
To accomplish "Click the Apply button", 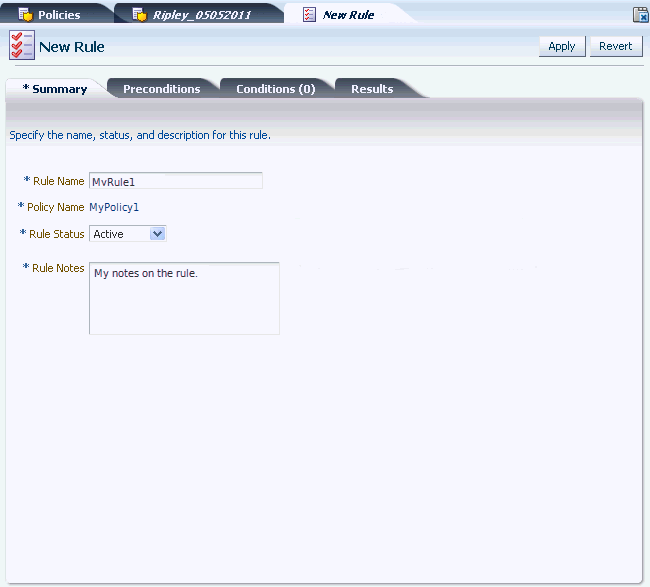I will [562, 46].
